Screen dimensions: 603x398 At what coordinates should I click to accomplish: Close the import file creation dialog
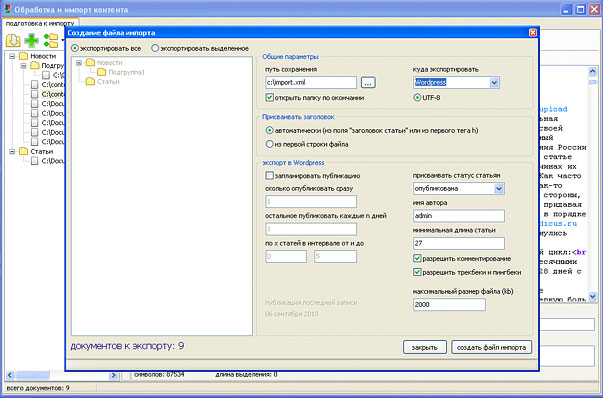click(x=532, y=33)
